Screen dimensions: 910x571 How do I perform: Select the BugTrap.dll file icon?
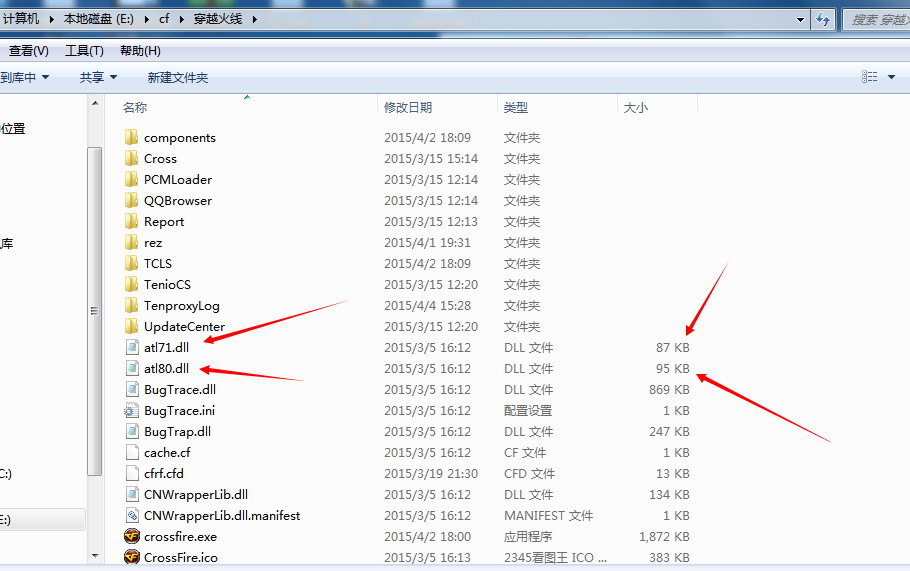coord(132,431)
